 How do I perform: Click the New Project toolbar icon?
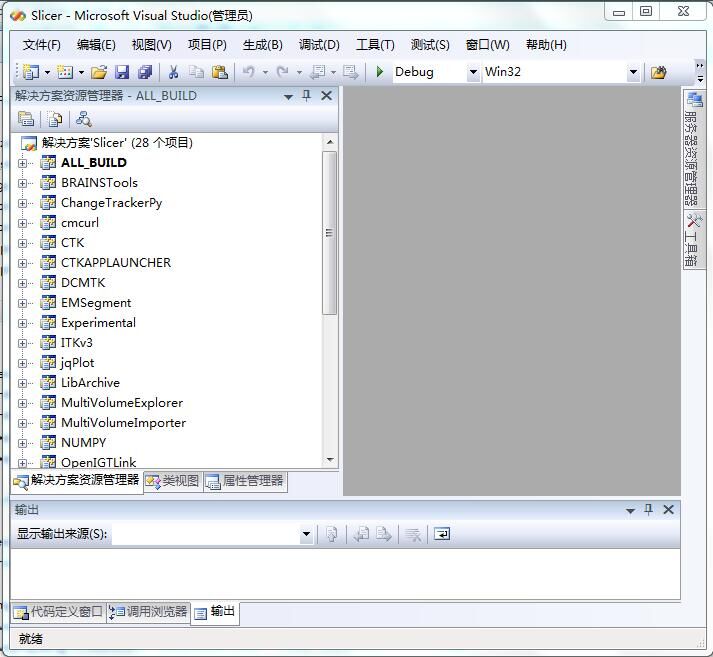coord(31,72)
